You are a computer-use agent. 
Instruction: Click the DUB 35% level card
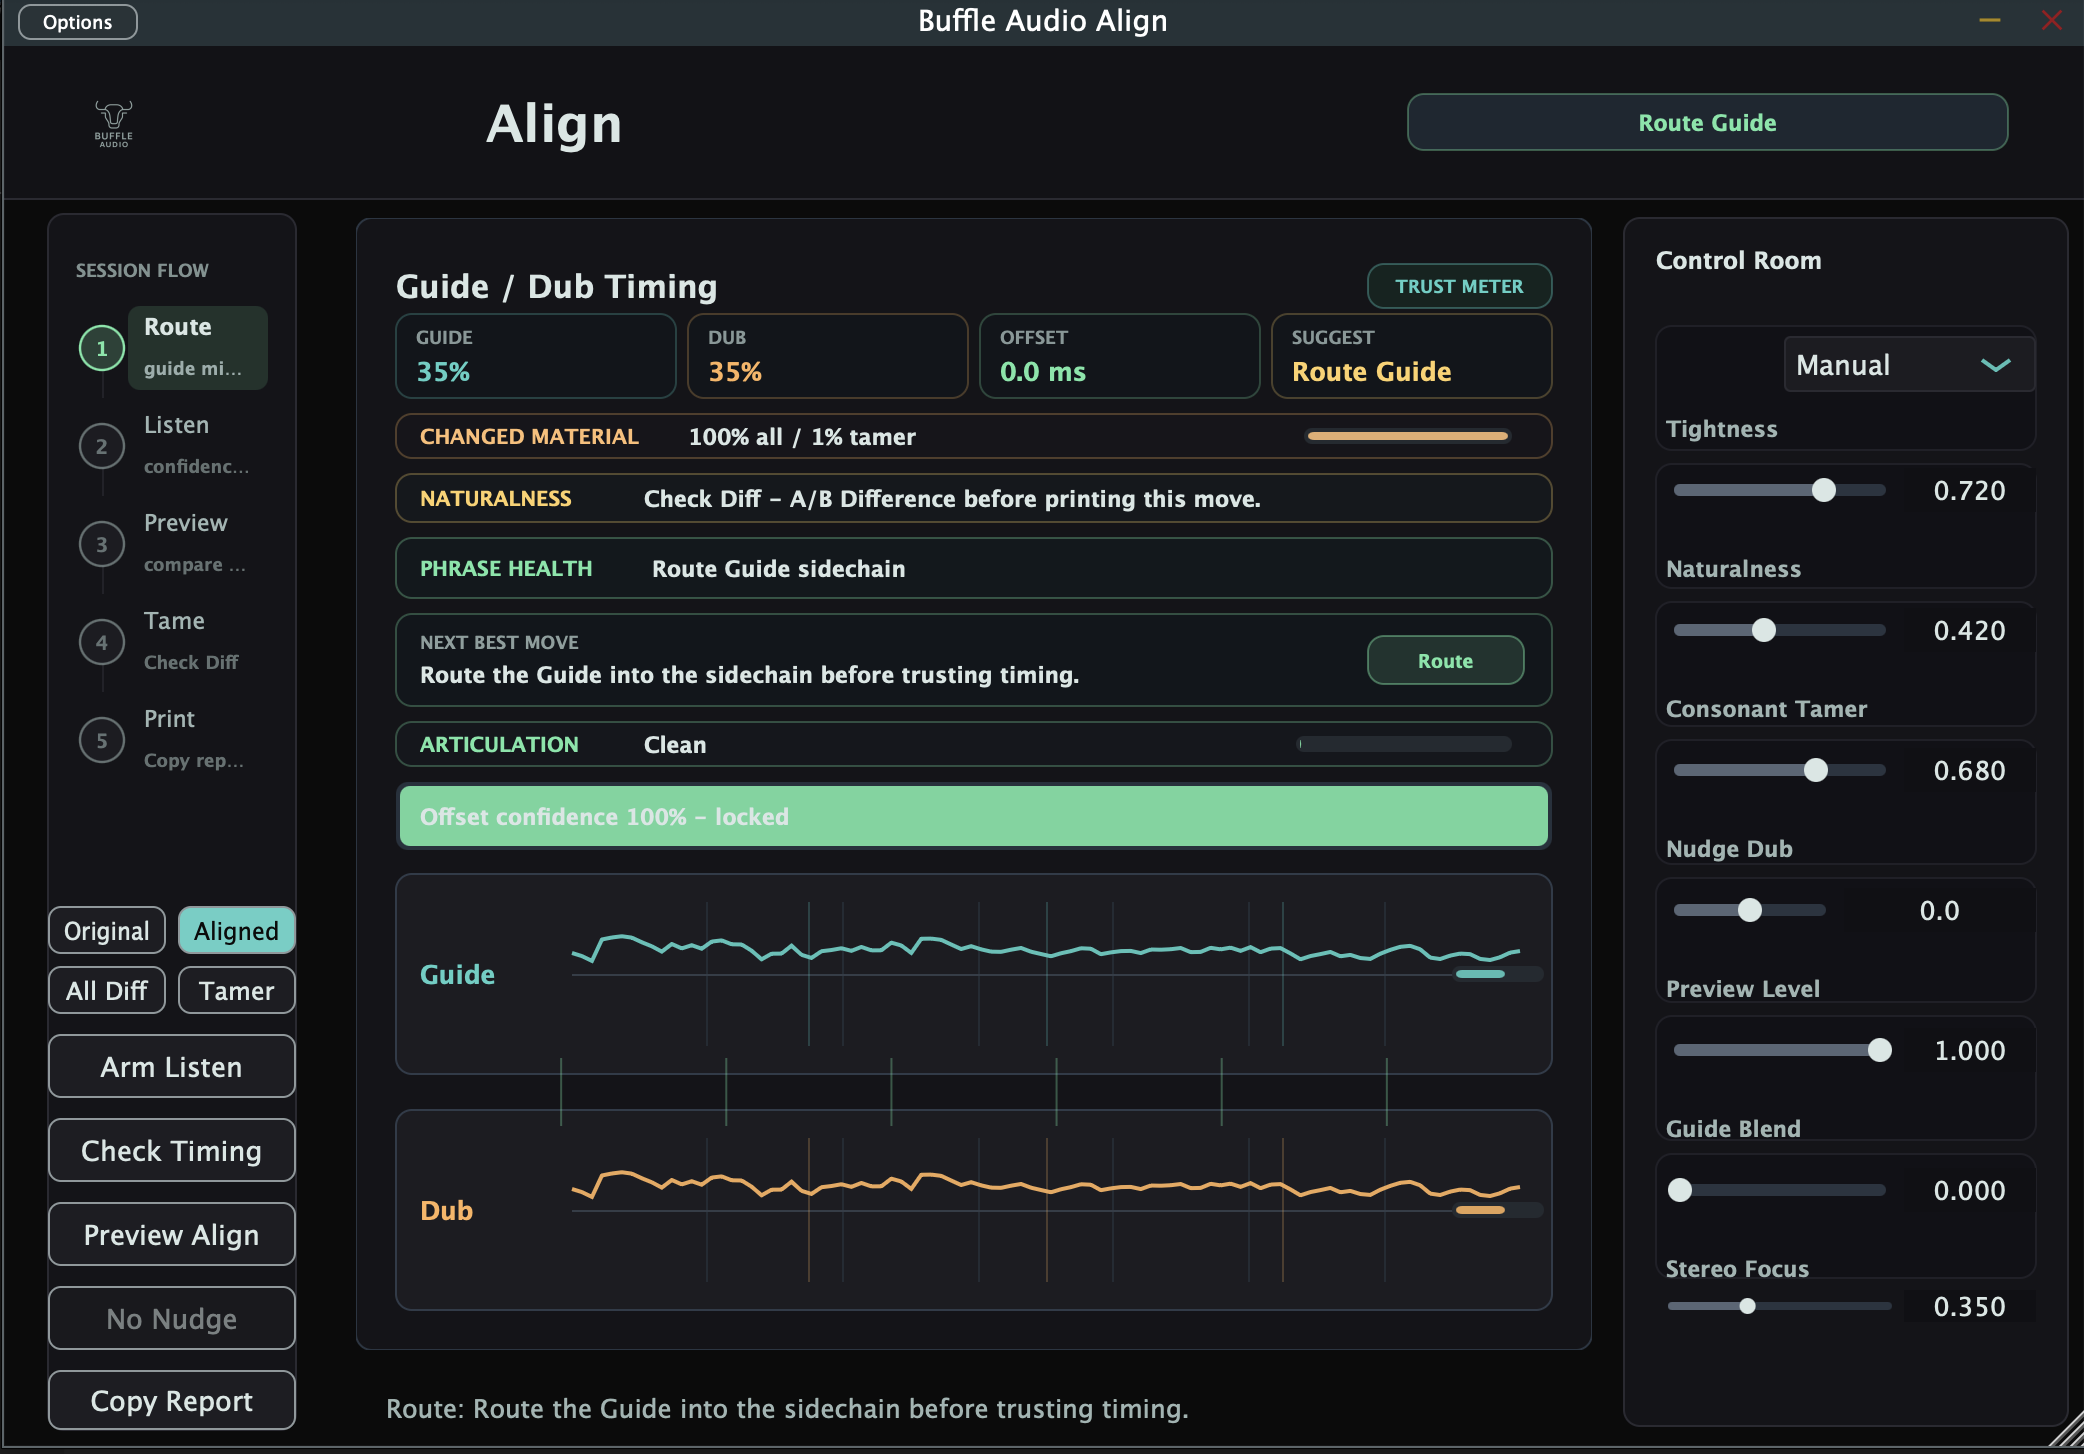(x=828, y=356)
